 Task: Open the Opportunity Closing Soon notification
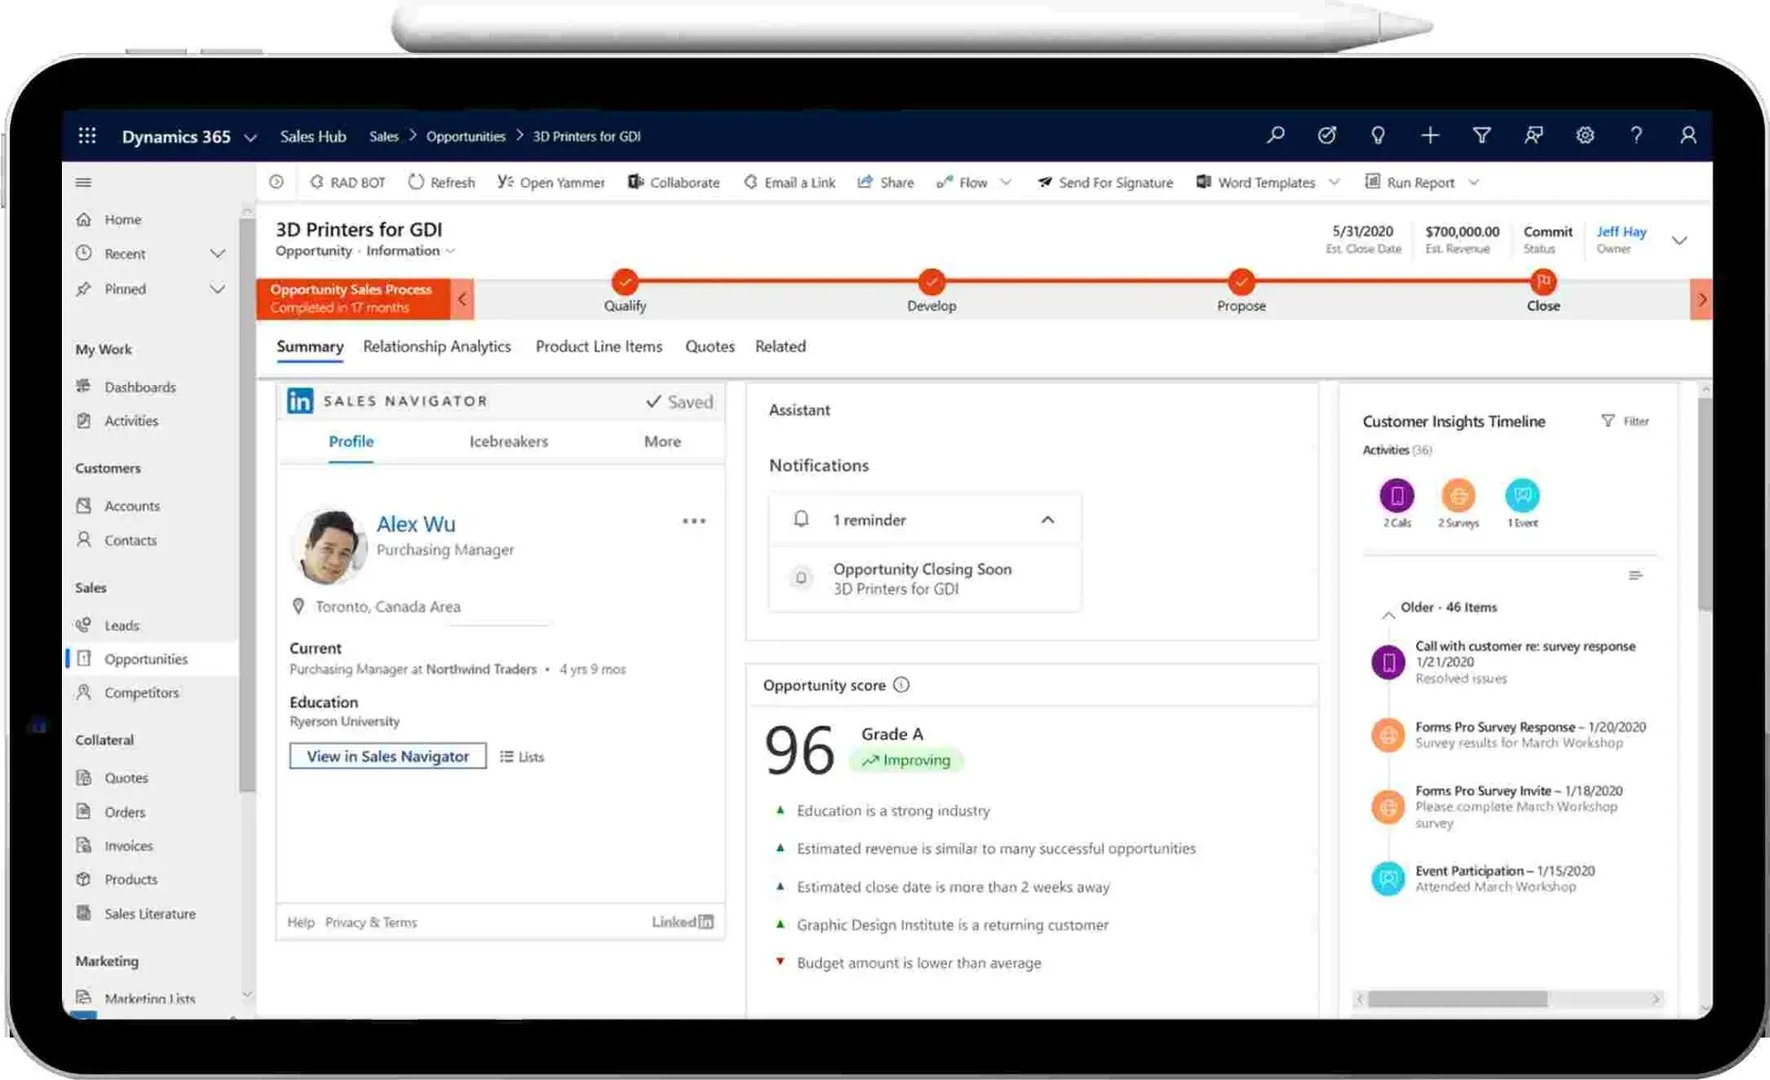pyautogui.click(x=924, y=578)
